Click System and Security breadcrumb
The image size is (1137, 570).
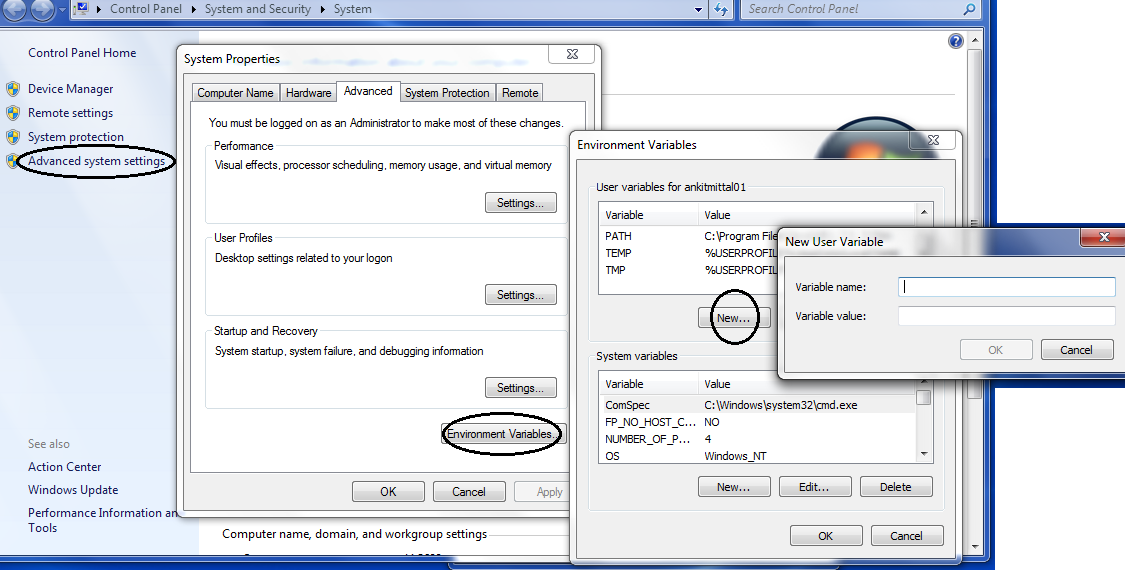(x=257, y=9)
